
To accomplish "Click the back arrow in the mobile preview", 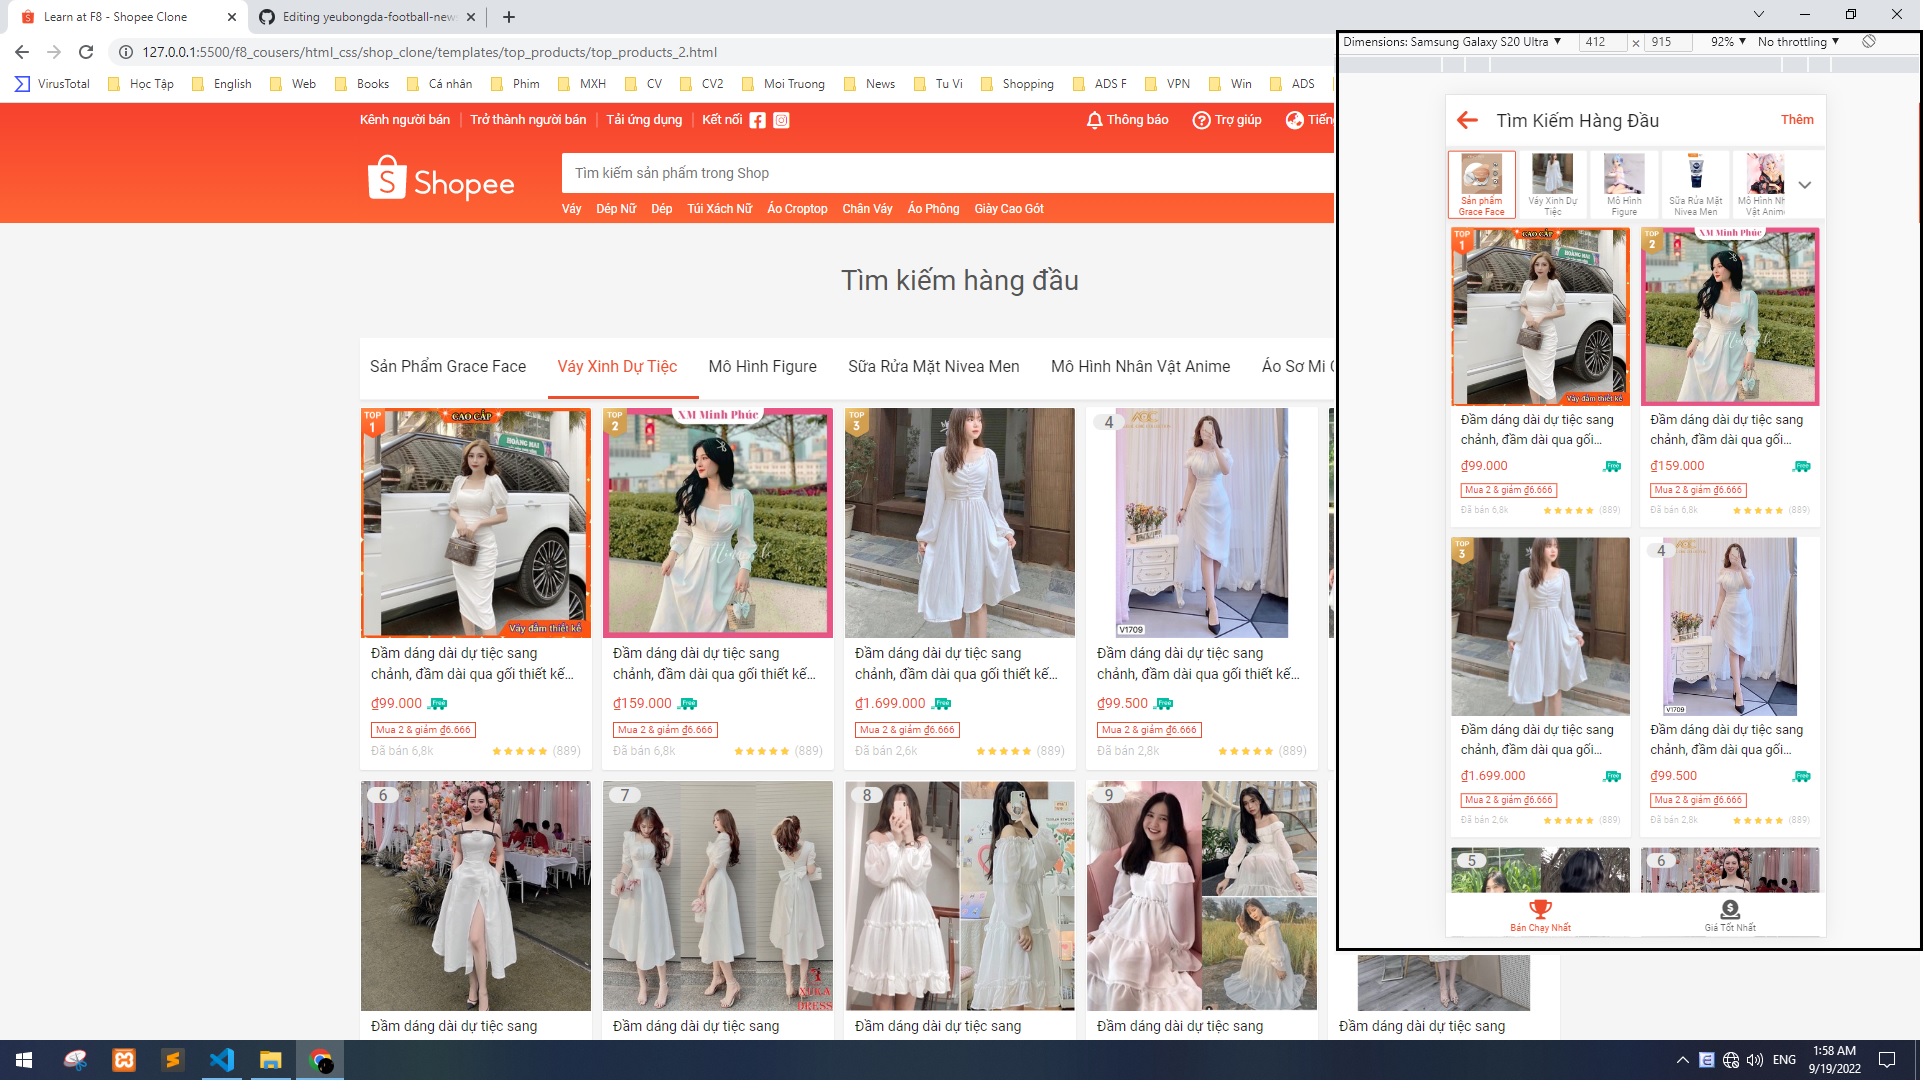I will click(x=1466, y=120).
